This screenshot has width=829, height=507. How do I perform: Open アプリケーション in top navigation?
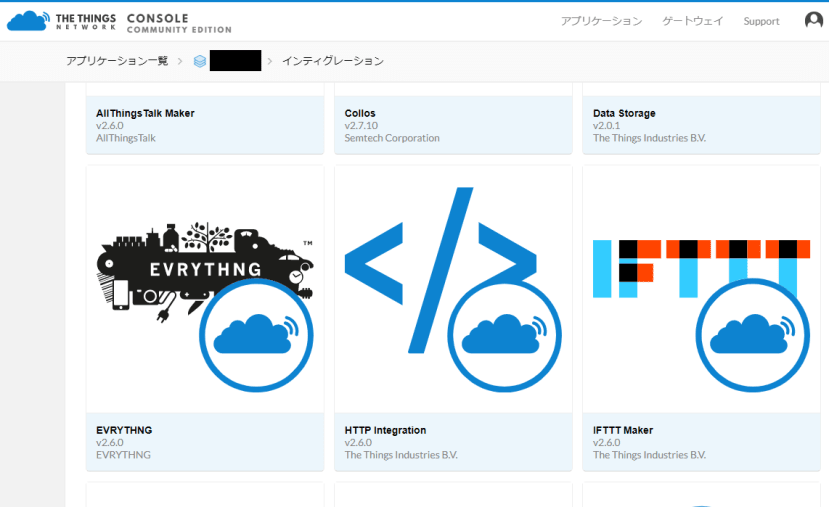coord(601,21)
